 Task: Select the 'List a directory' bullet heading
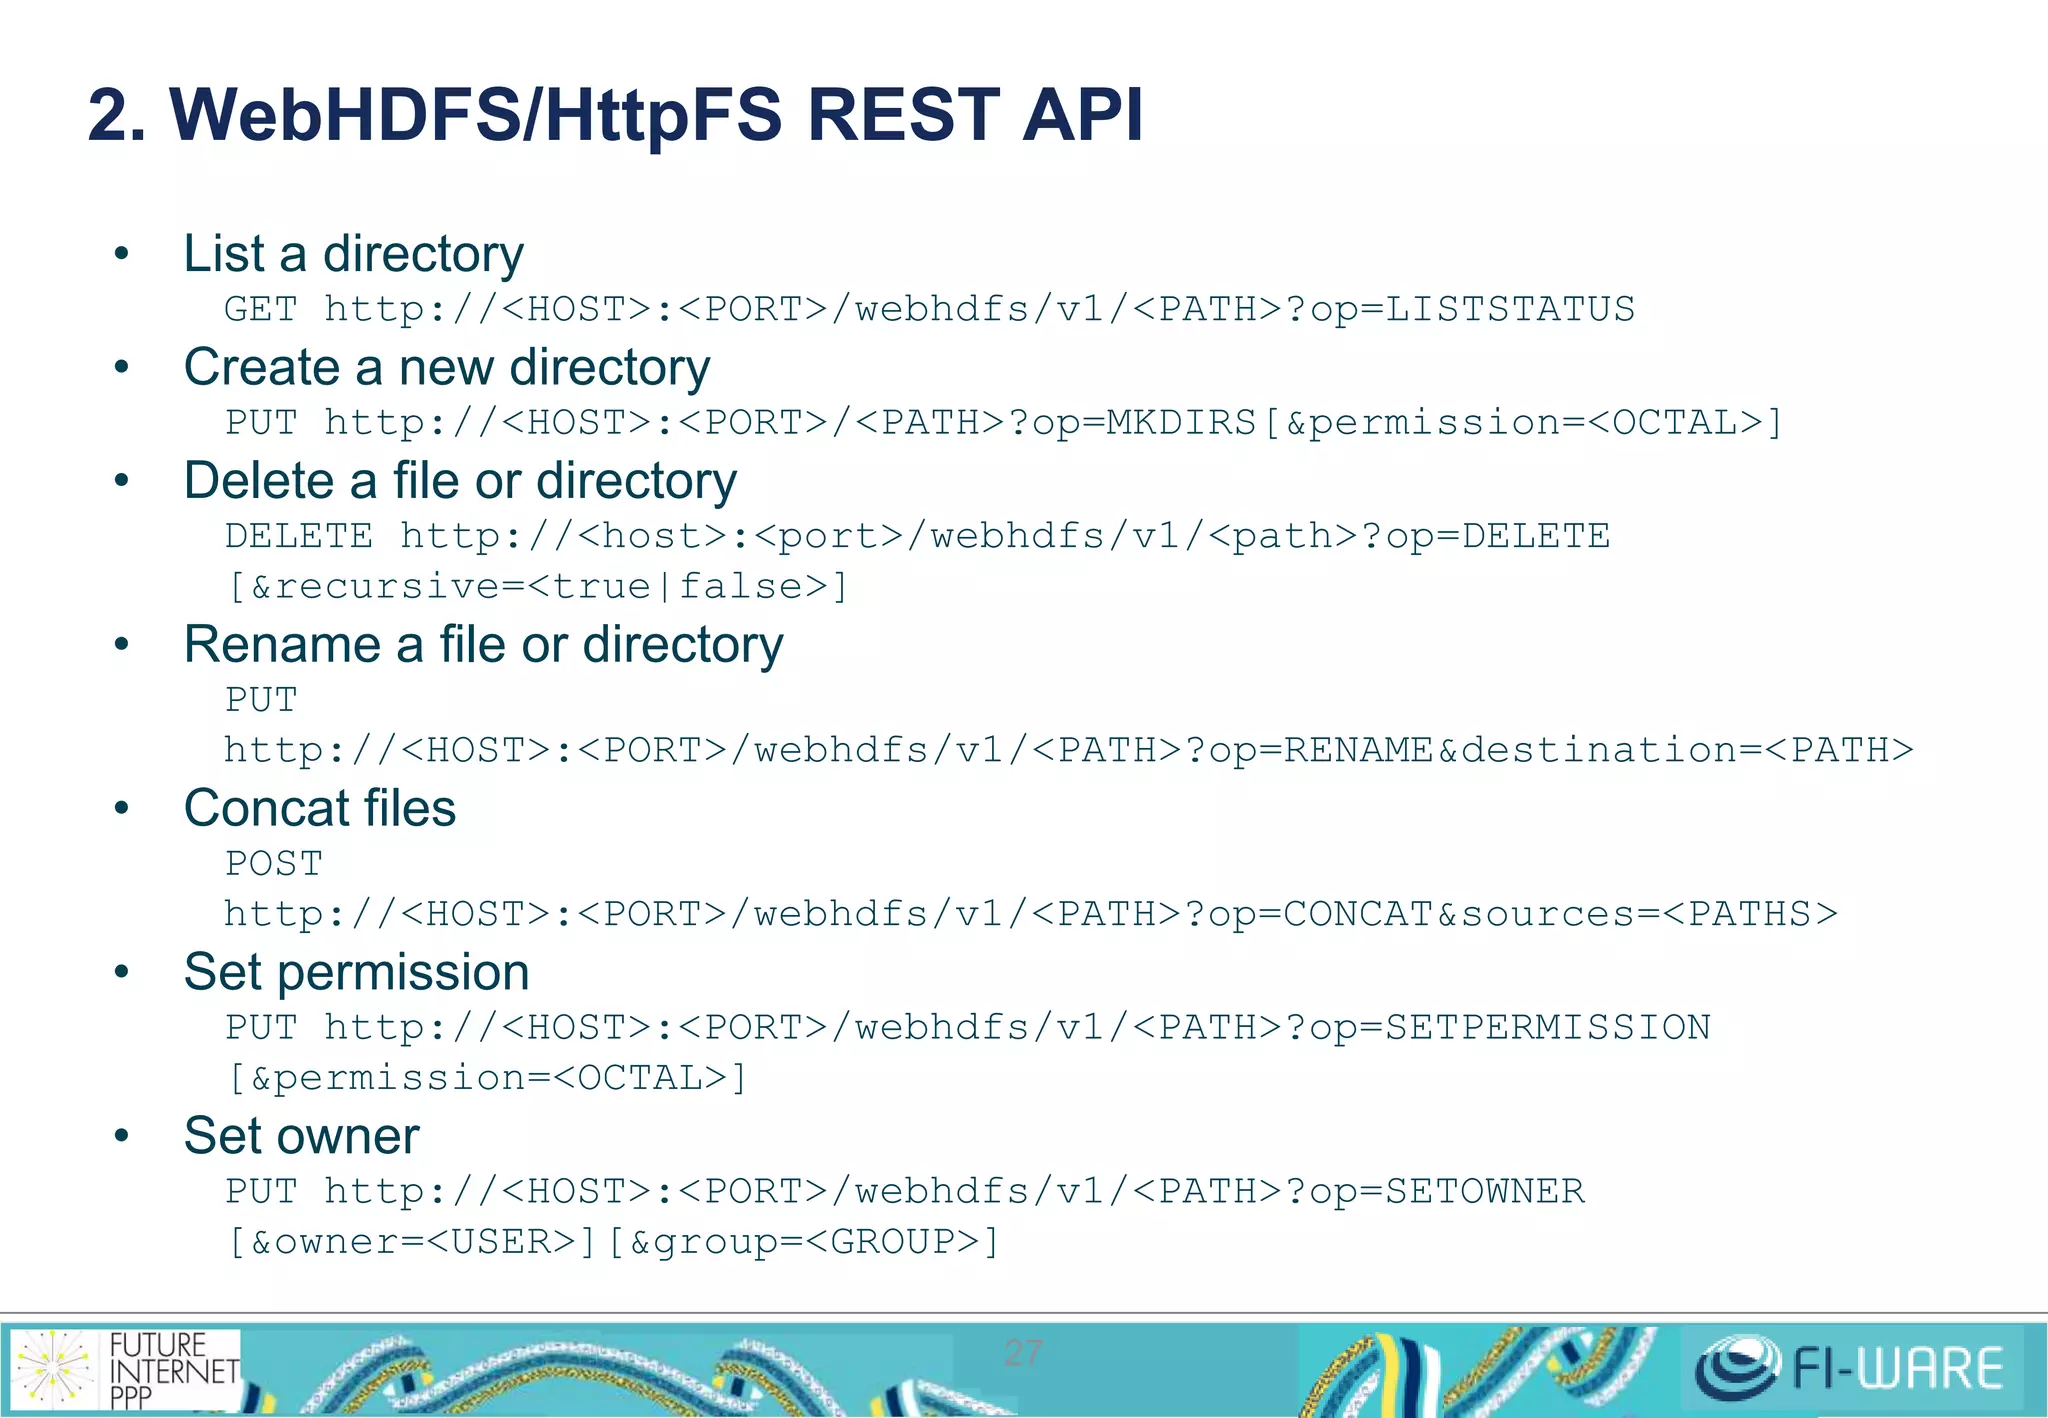click(353, 253)
